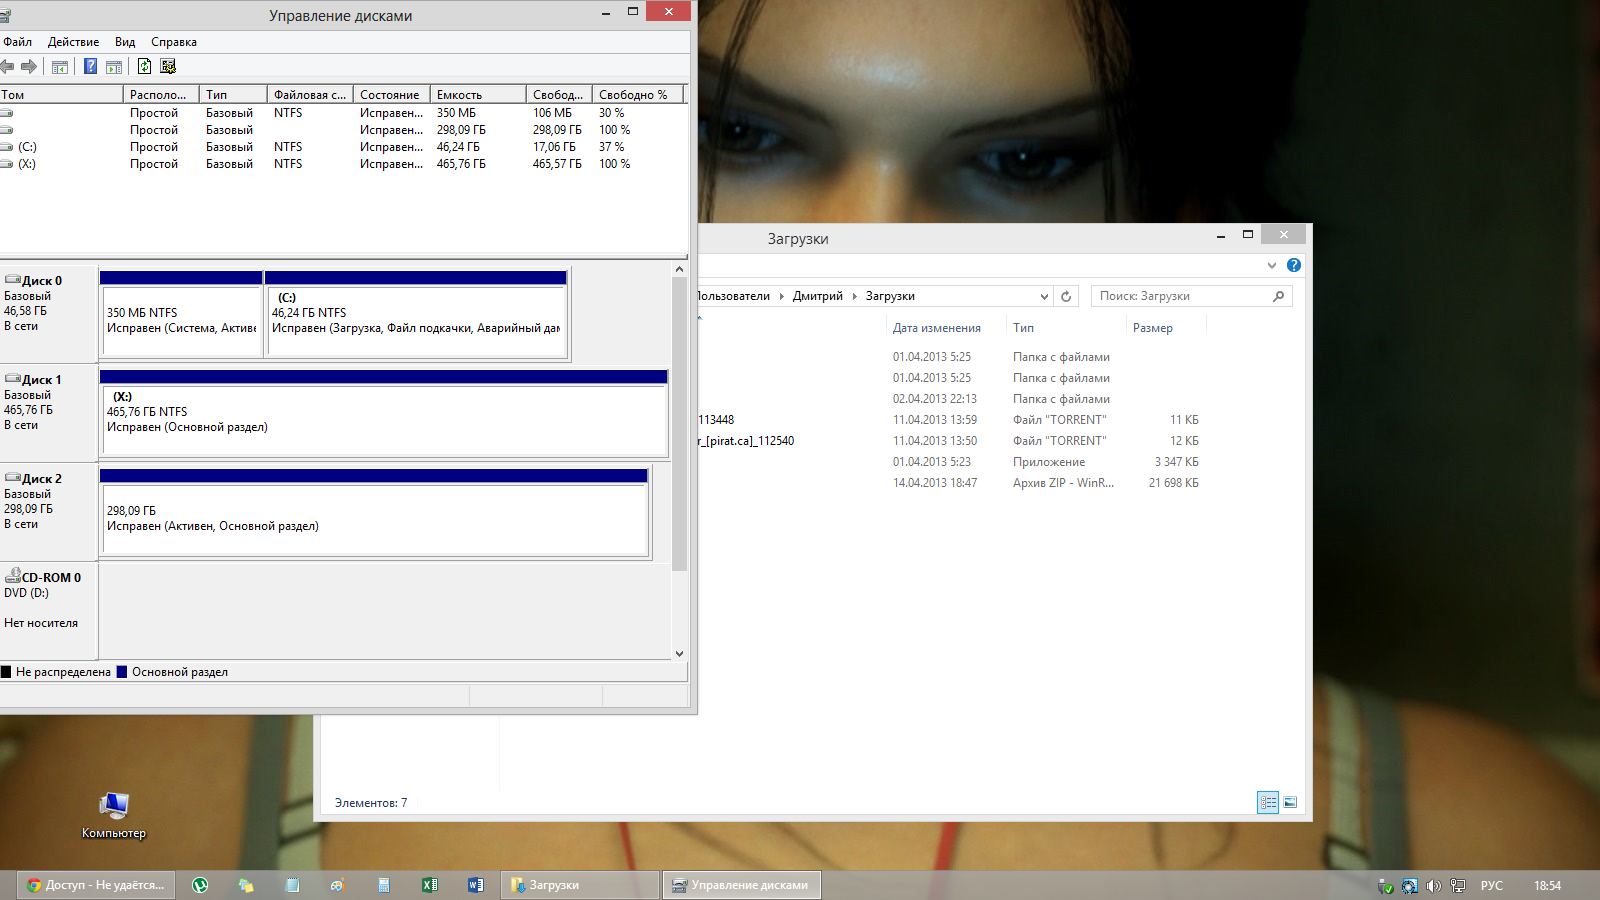Open address bar history dropdown
The height and width of the screenshot is (900, 1600).
tap(1044, 296)
